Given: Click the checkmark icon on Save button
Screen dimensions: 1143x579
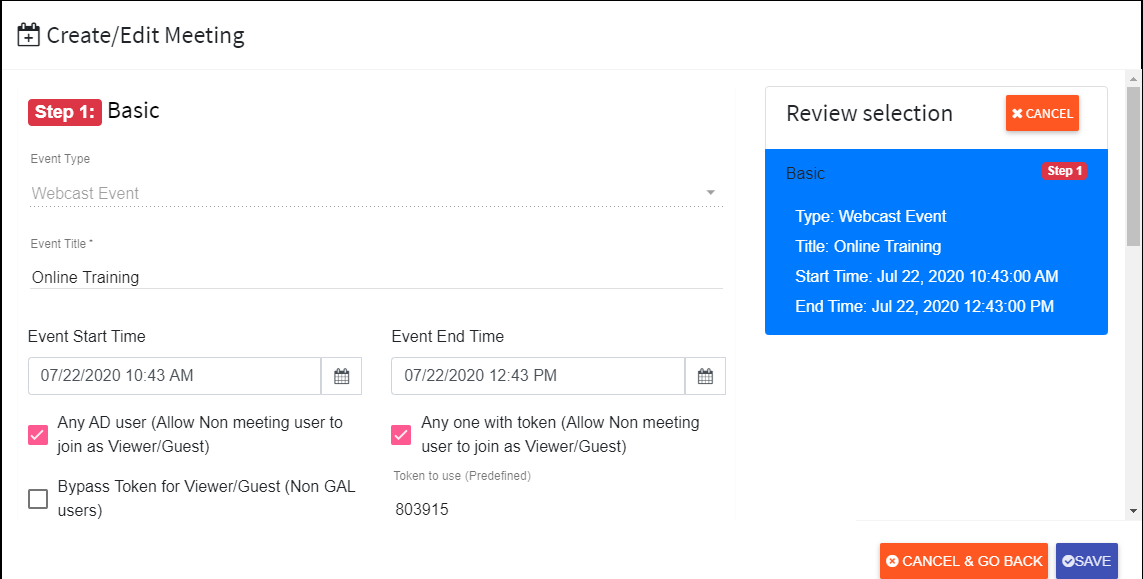Looking at the screenshot, I should pos(1068,561).
